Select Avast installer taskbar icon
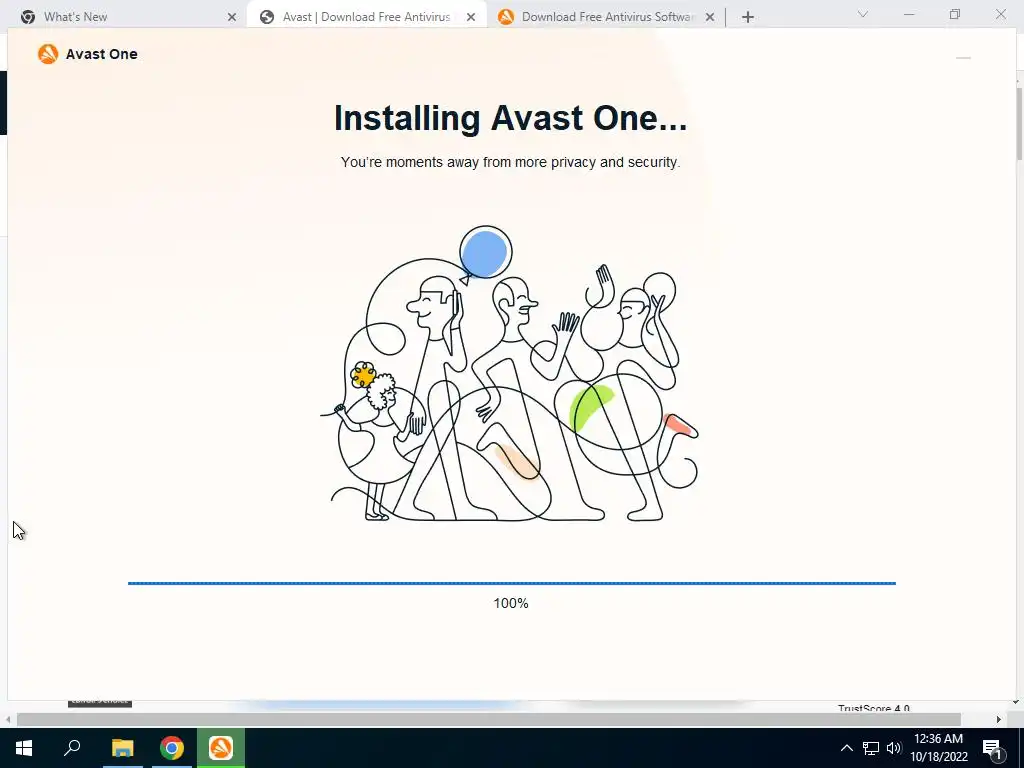 click(221, 748)
